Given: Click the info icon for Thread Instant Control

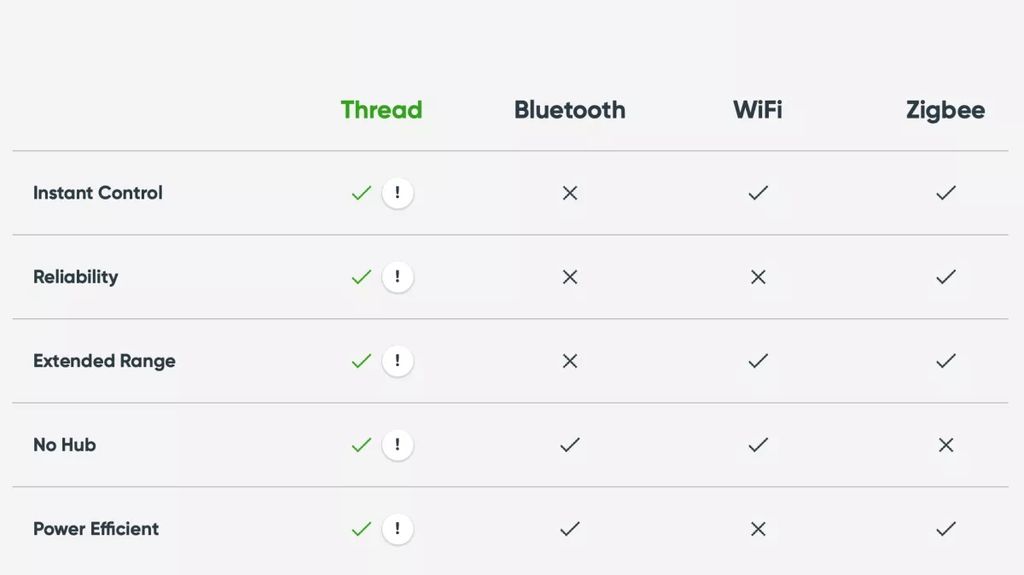Looking at the screenshot, I should 397,193.
